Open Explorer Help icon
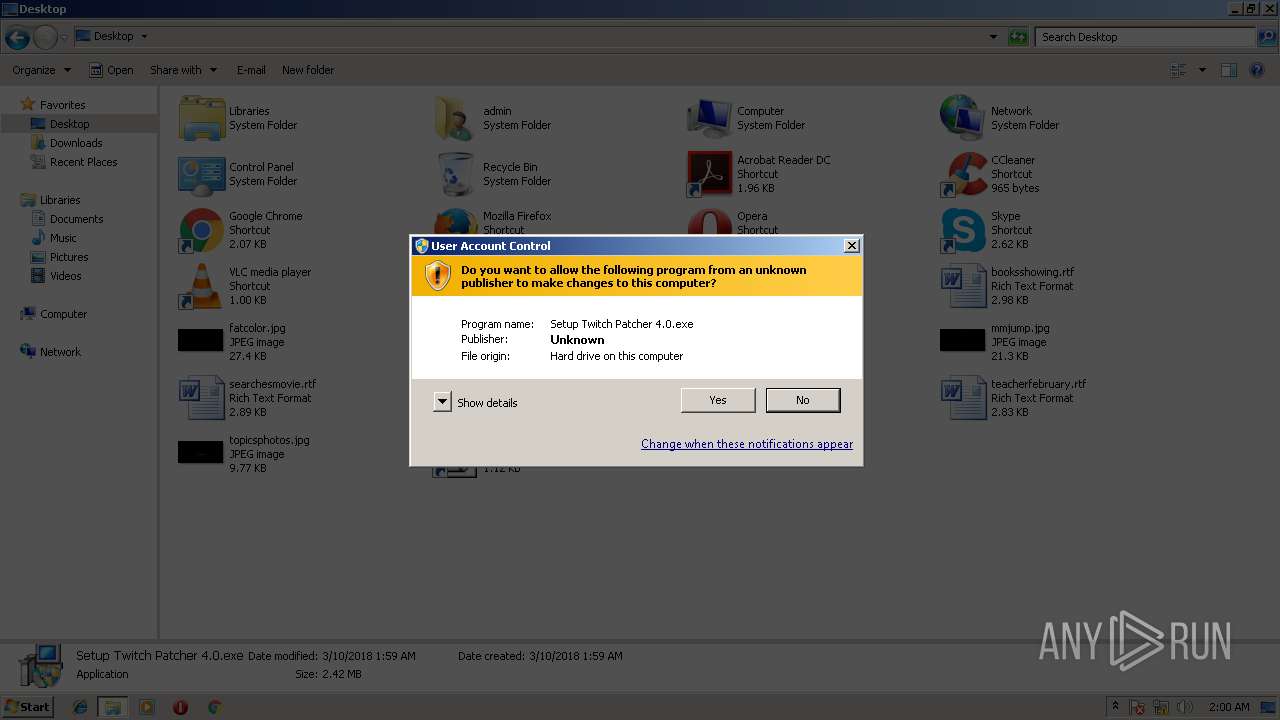 tap(1258, 70)
